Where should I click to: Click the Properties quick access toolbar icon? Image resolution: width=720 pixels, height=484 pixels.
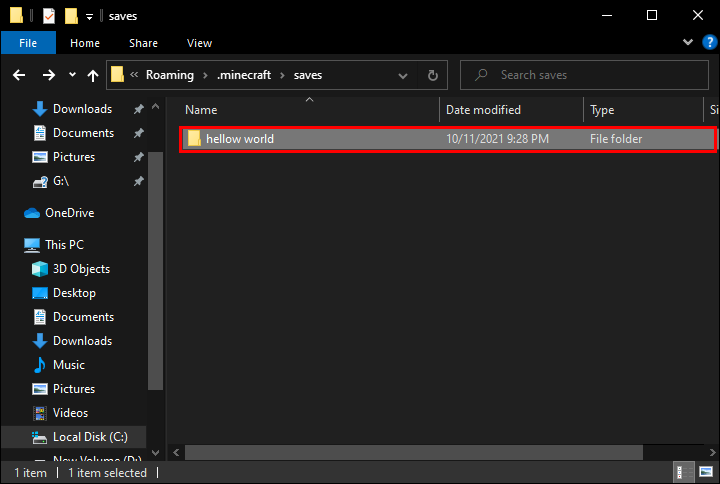(x=49, y=16)
